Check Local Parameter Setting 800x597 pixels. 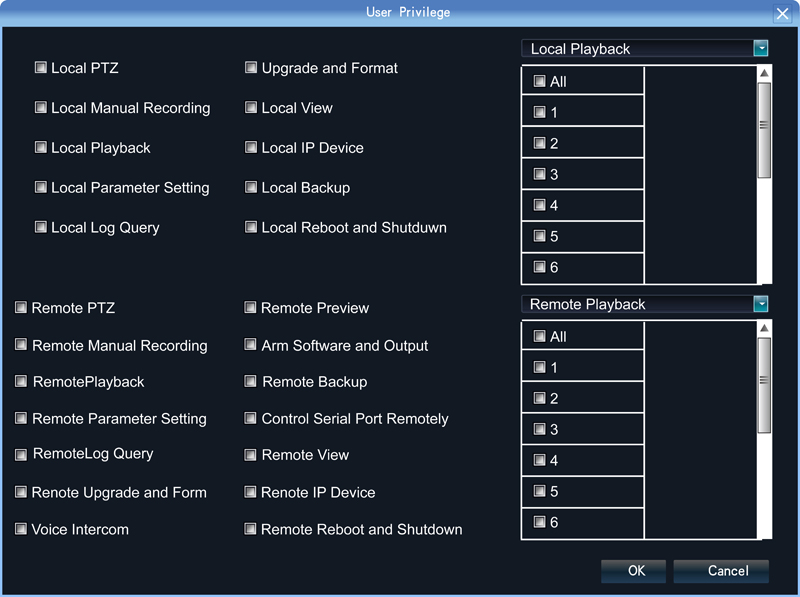point(41,187)
